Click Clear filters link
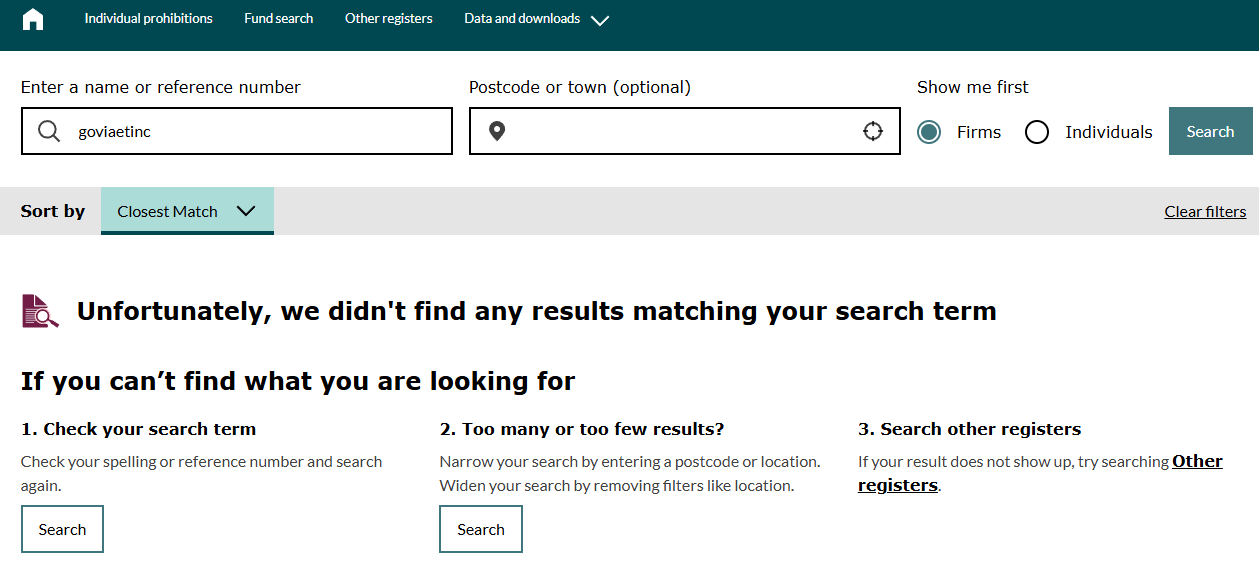 coord(1205,212)
